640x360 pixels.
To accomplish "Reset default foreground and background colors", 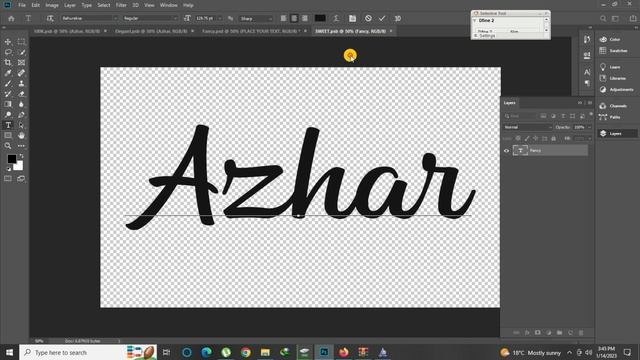I will coord(9,168).
